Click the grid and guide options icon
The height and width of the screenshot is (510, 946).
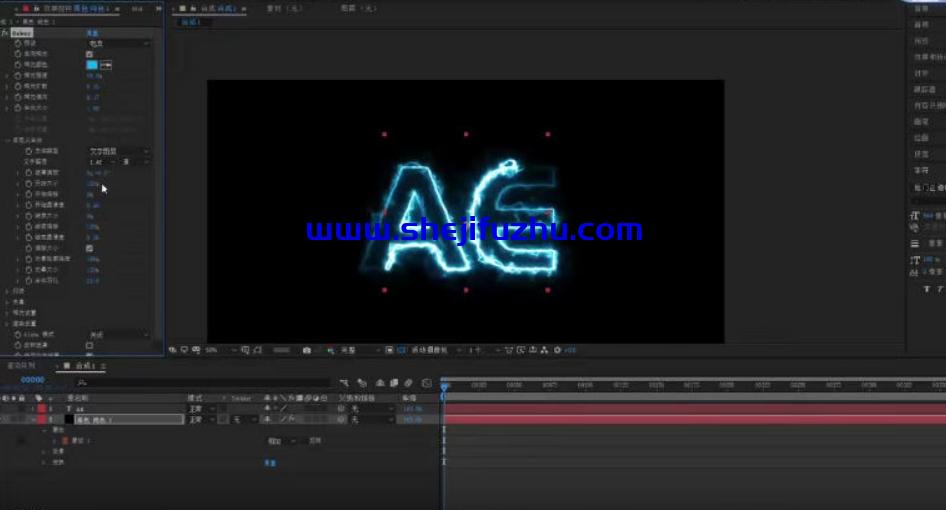pyautogui.click(x=245, y=350)
